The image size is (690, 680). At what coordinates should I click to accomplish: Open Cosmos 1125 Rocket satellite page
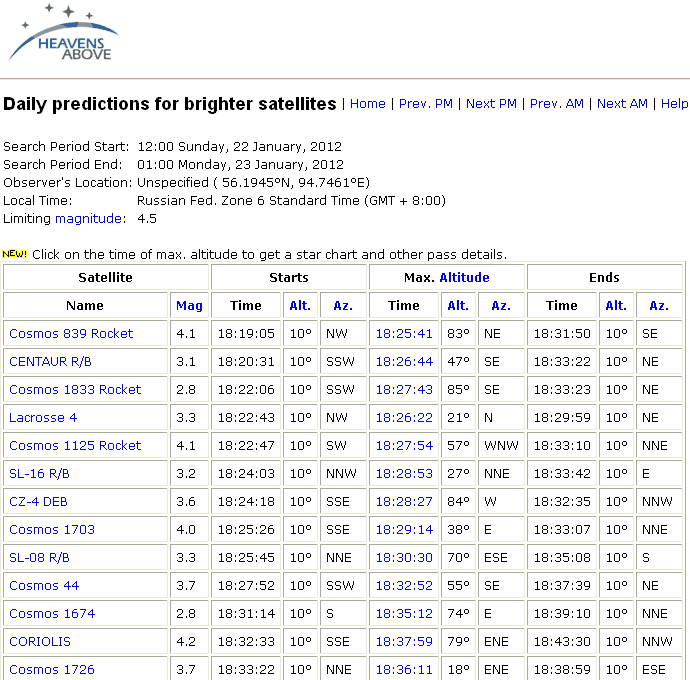[75, 445]
